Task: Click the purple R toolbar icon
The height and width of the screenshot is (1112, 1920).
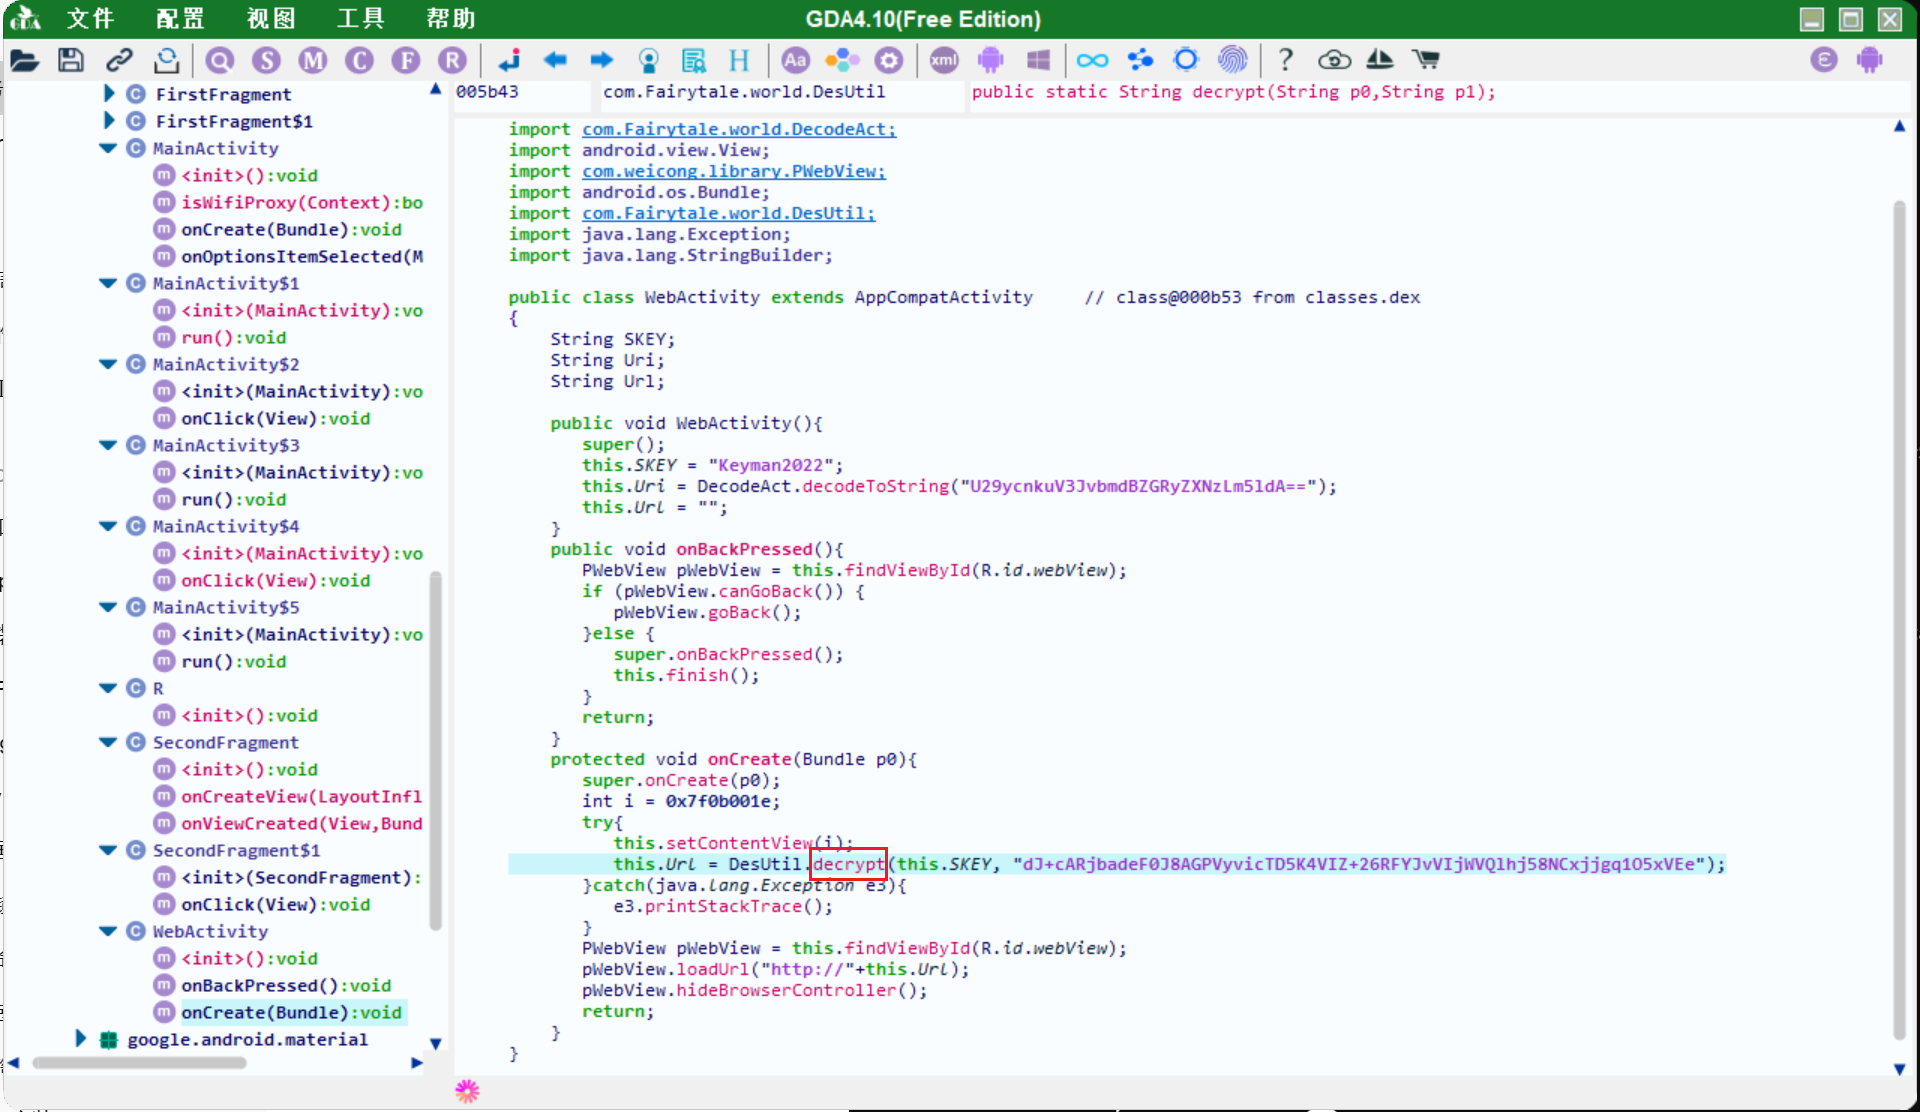Action: pos(453,61)
